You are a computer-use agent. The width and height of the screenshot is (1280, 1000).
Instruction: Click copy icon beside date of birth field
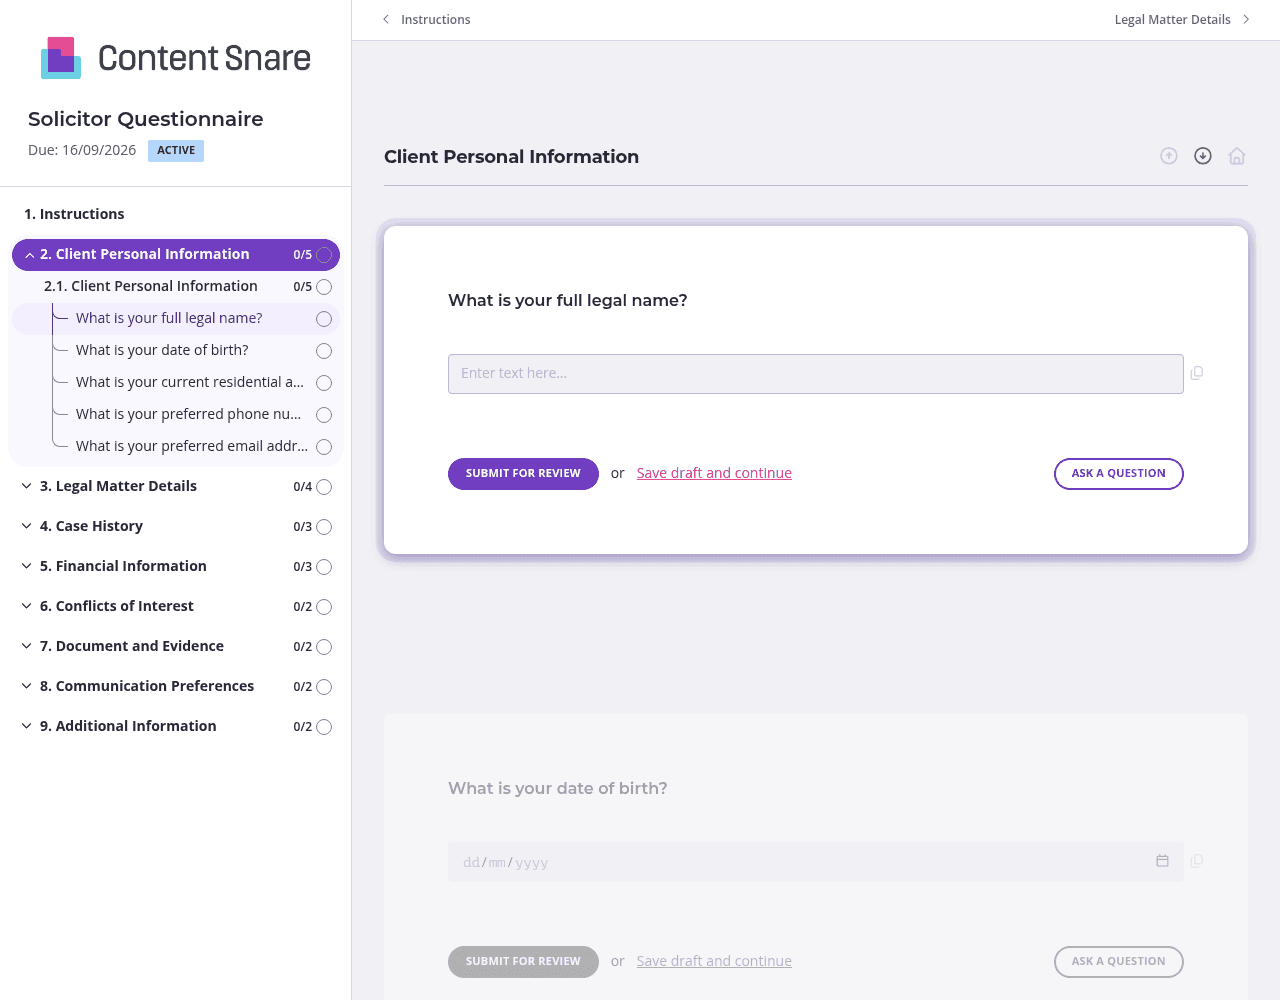pos(1197,861)
